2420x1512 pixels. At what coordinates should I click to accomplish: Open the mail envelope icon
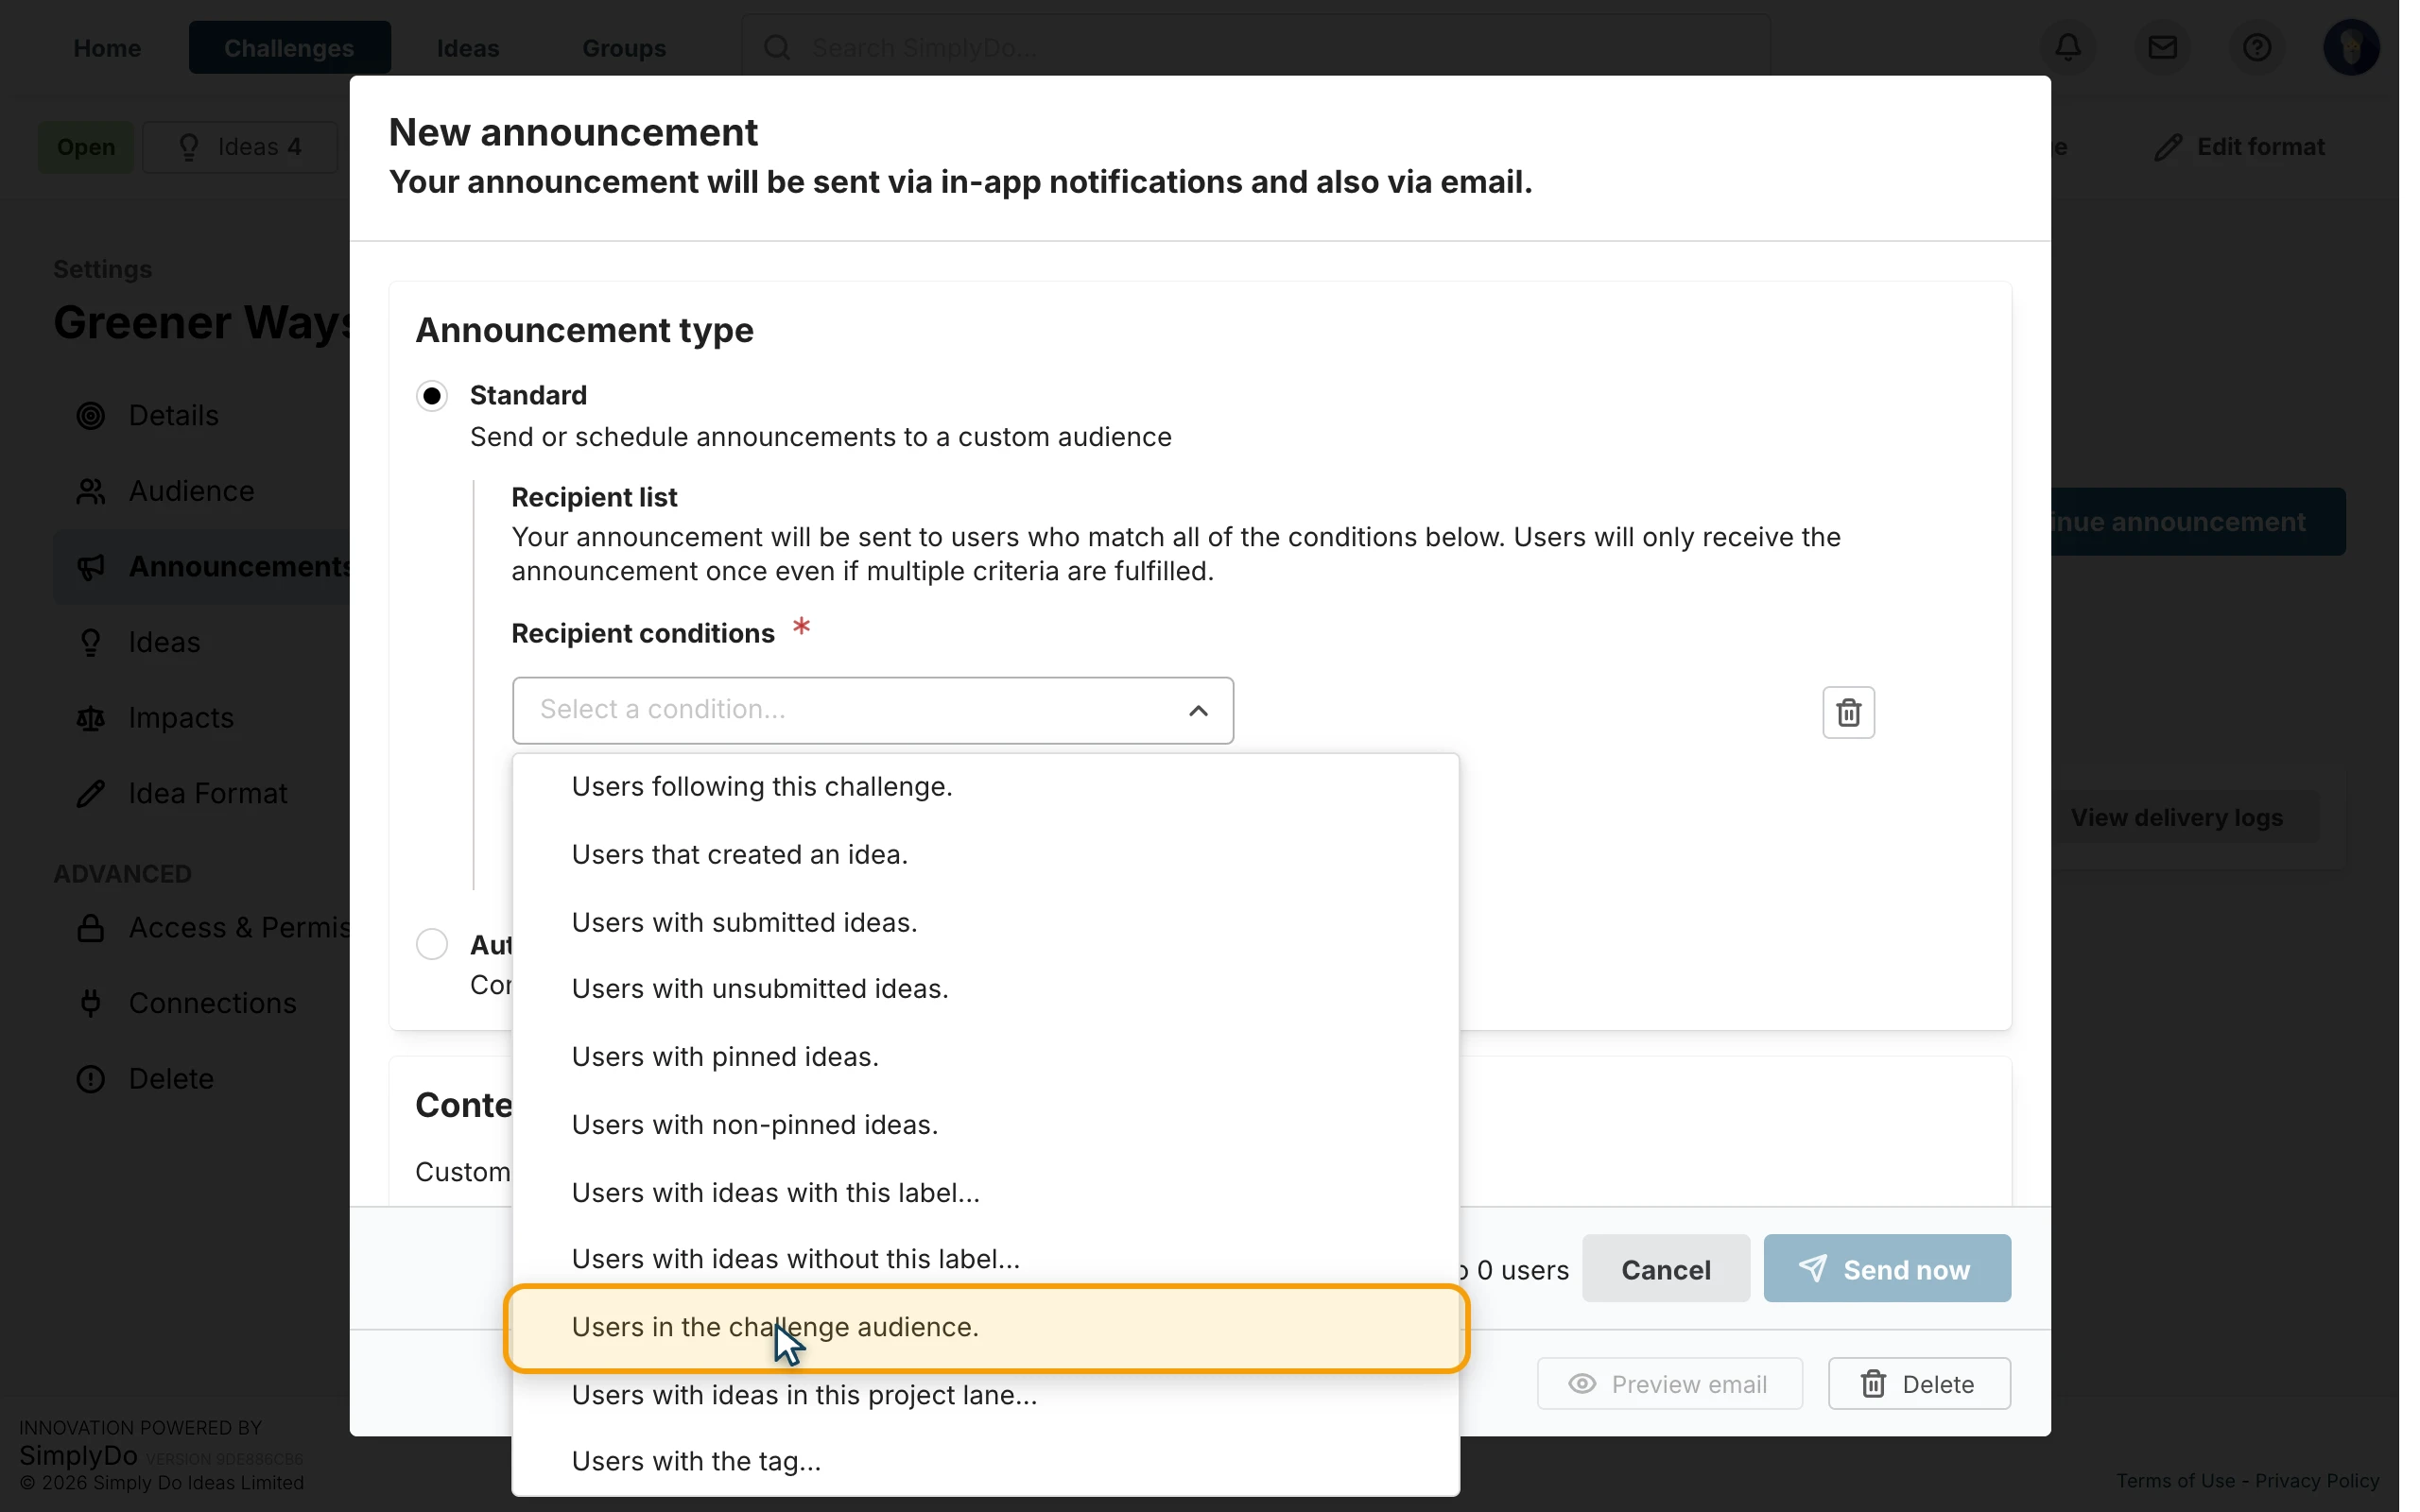click(2162, 47)
